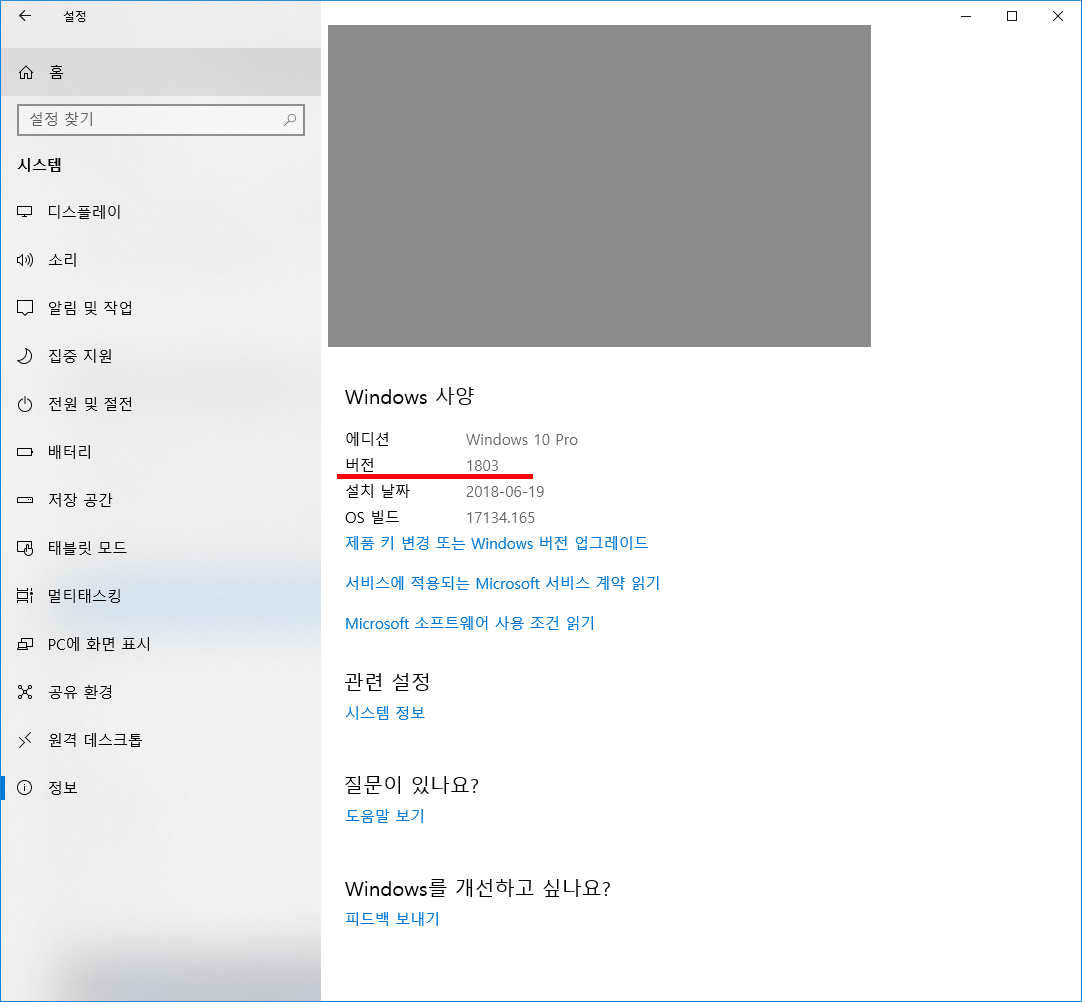Click 제품 키 변경 또는 Windows 버전 업그레이드 link
This screenshot has width=1082, height=1002.
click(496, 543)
